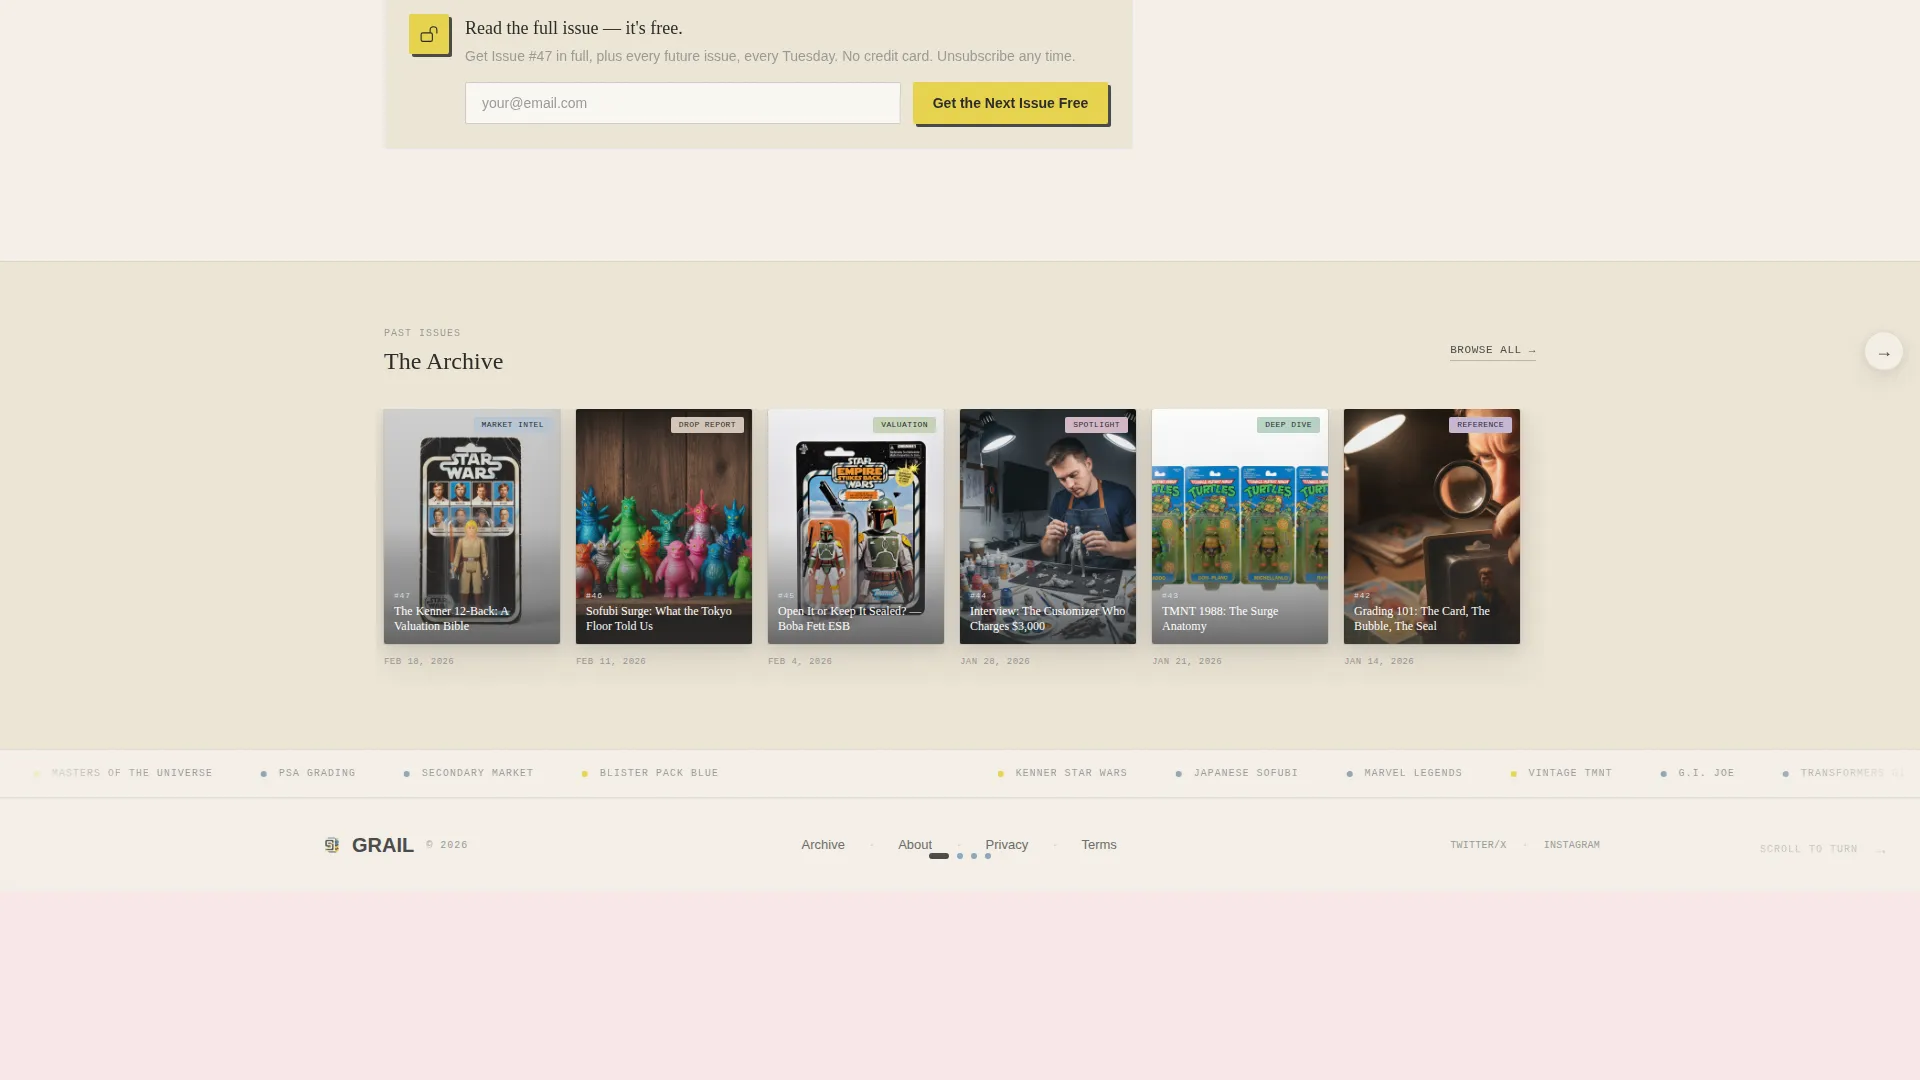
Task: Select the Market Intel category tag
Action: pos(512,425)
